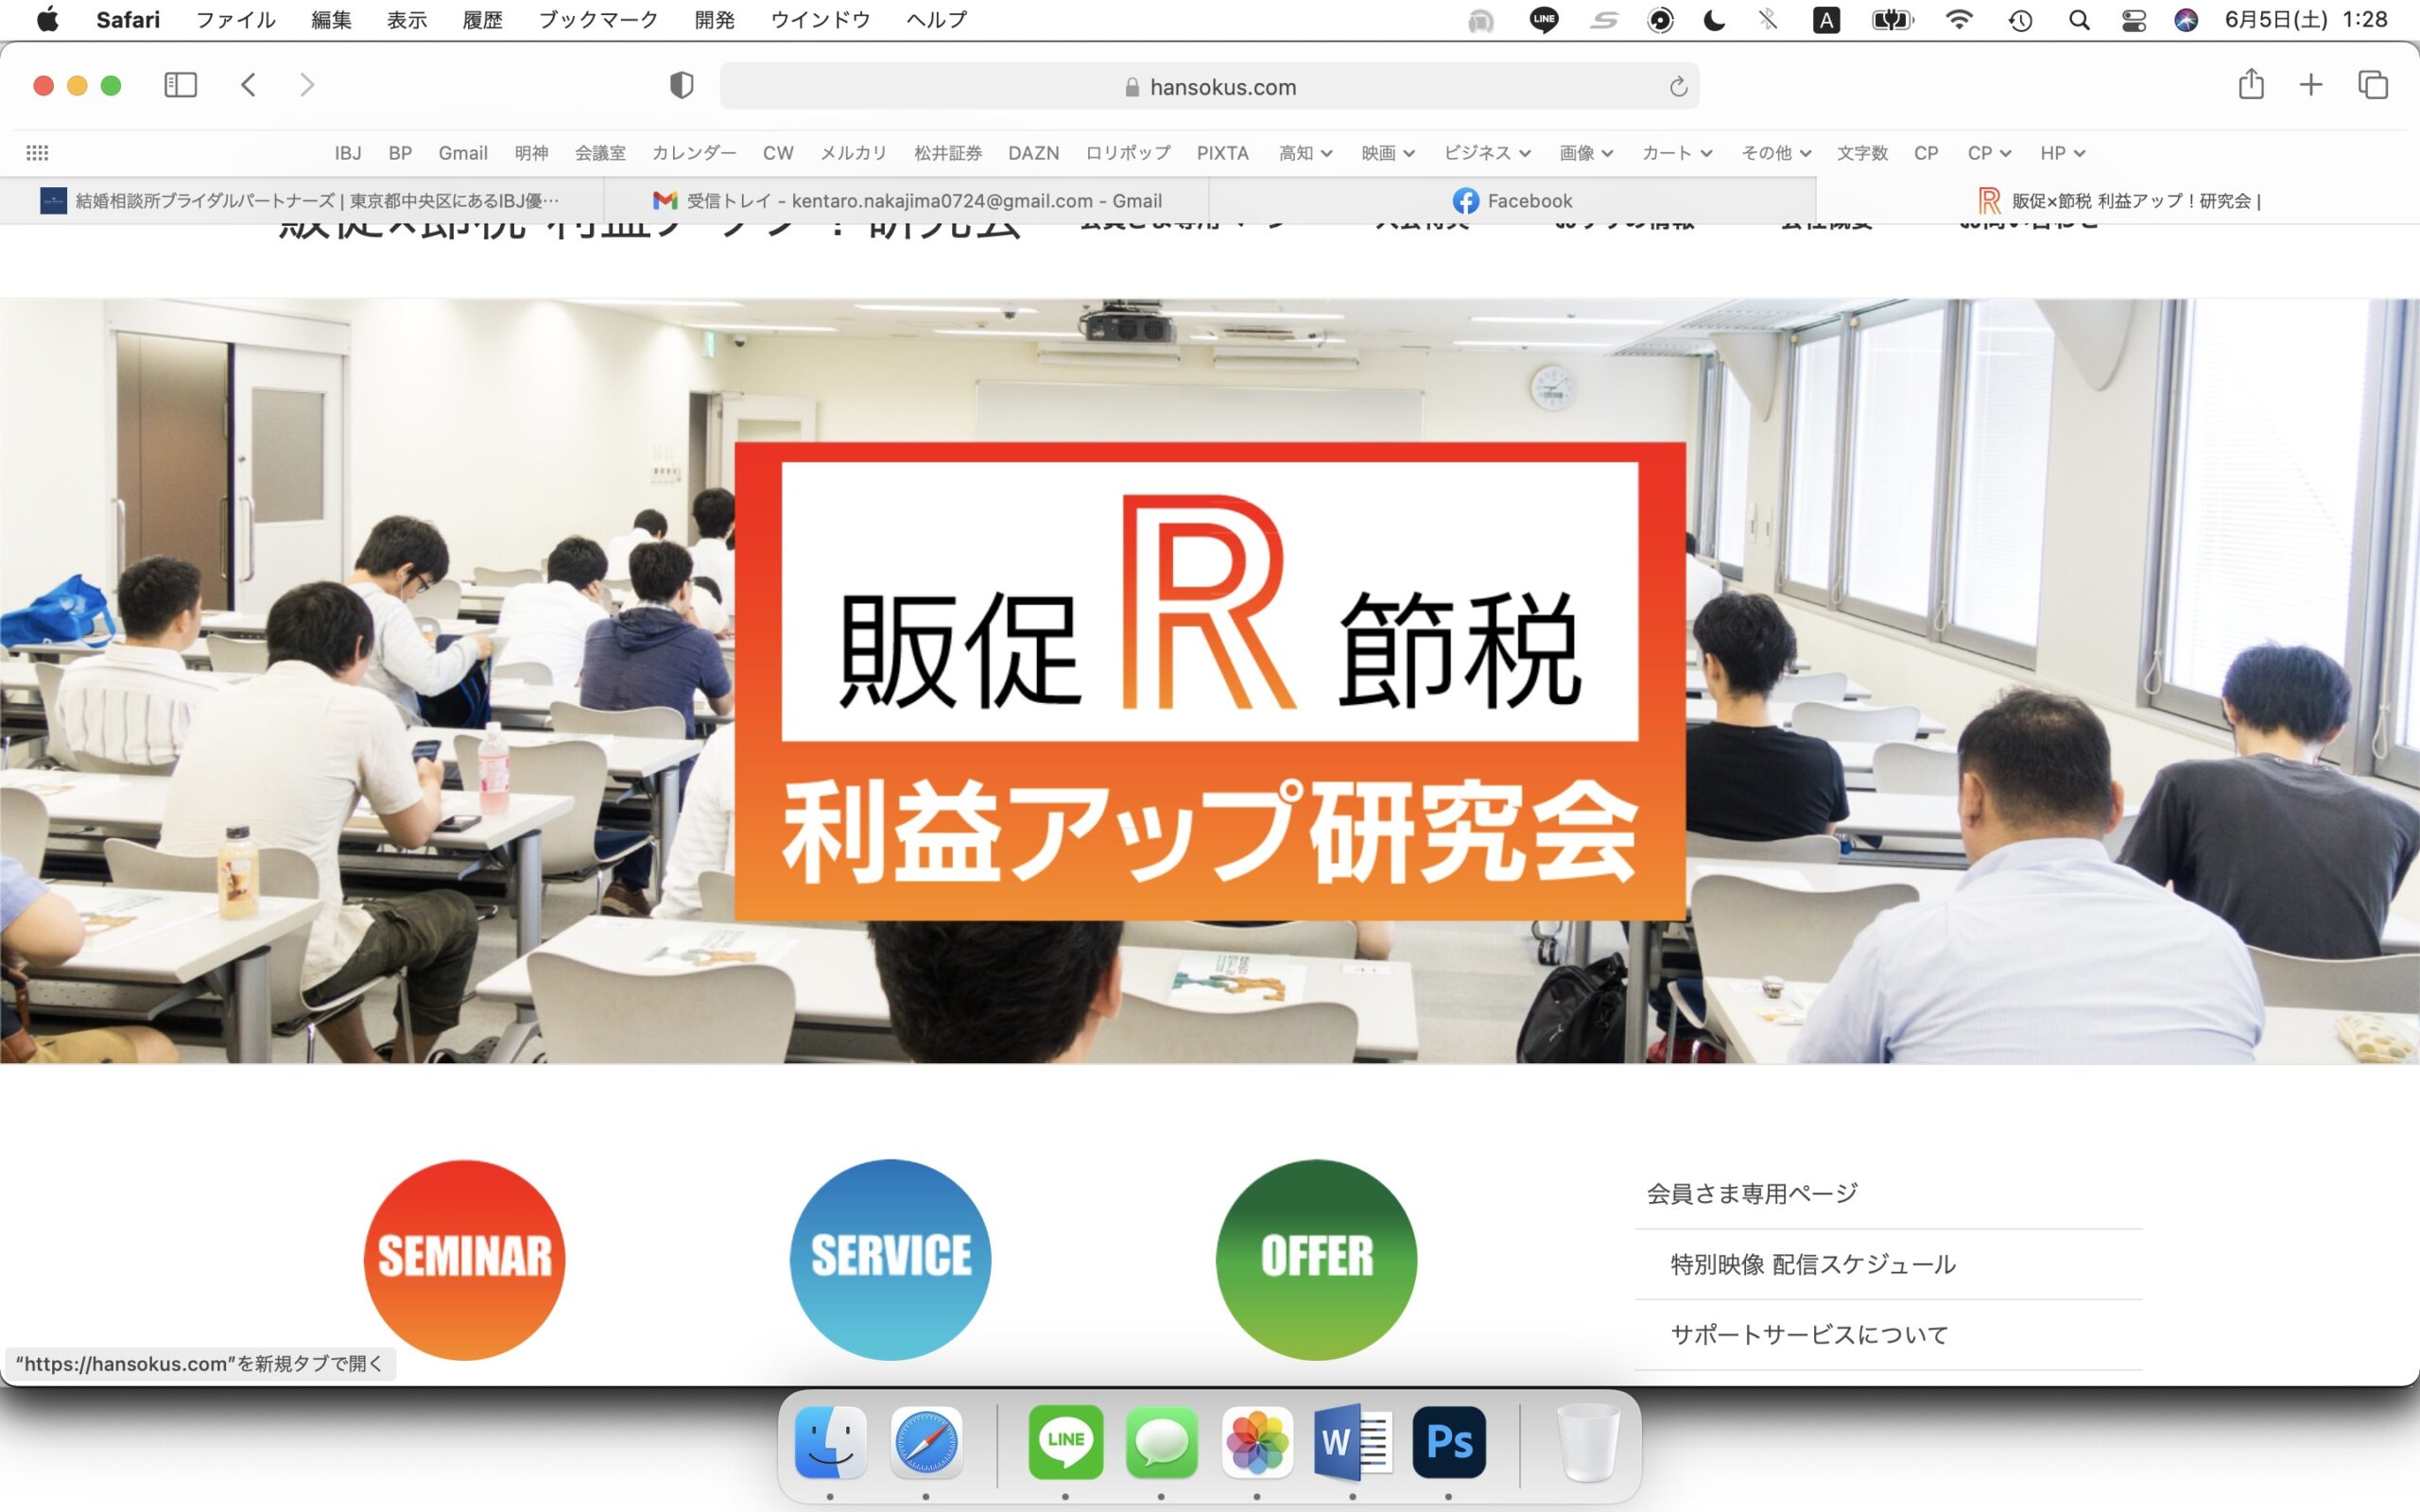
Task: Expand the その他 bookmarks folder
Action: tap(1776, 153)
